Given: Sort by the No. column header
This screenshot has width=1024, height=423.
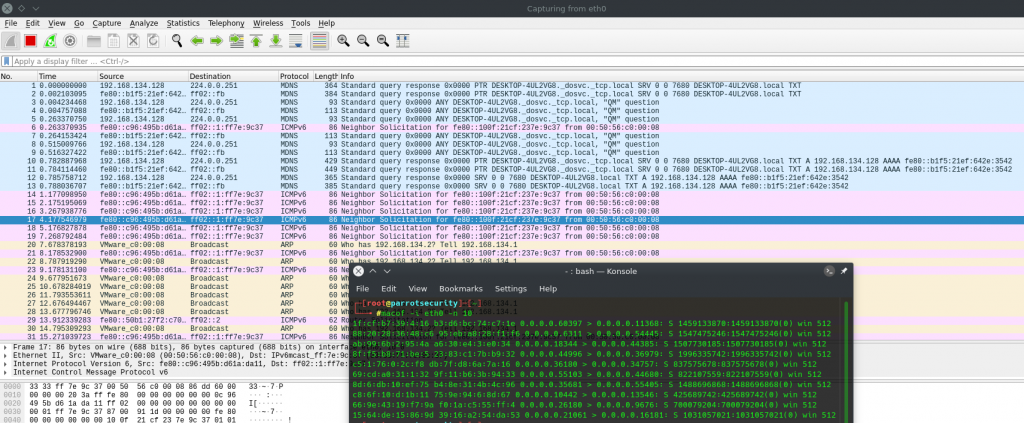Looking at the screenshot, I should 18,76.
